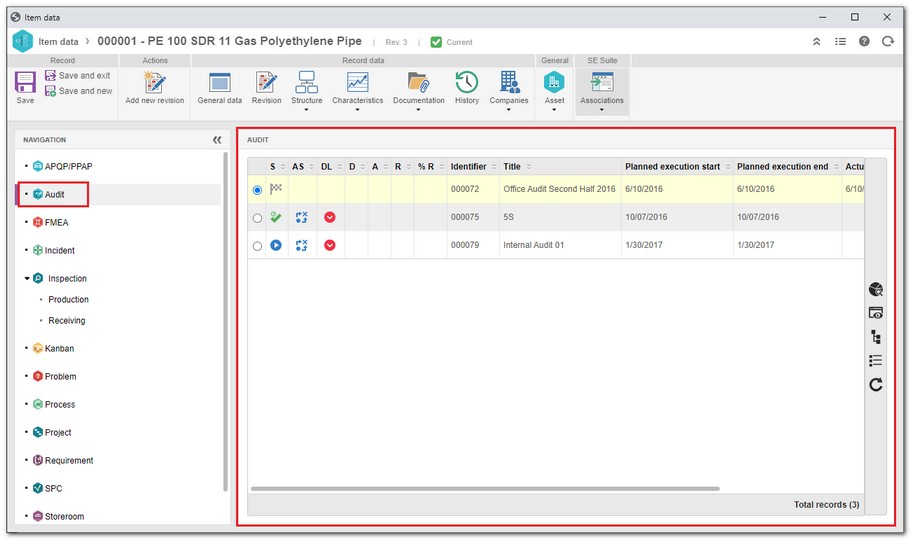Expand the Documentation dropdown arrow
This screenshot has height=540, width=911.
[x=418, y=109]
